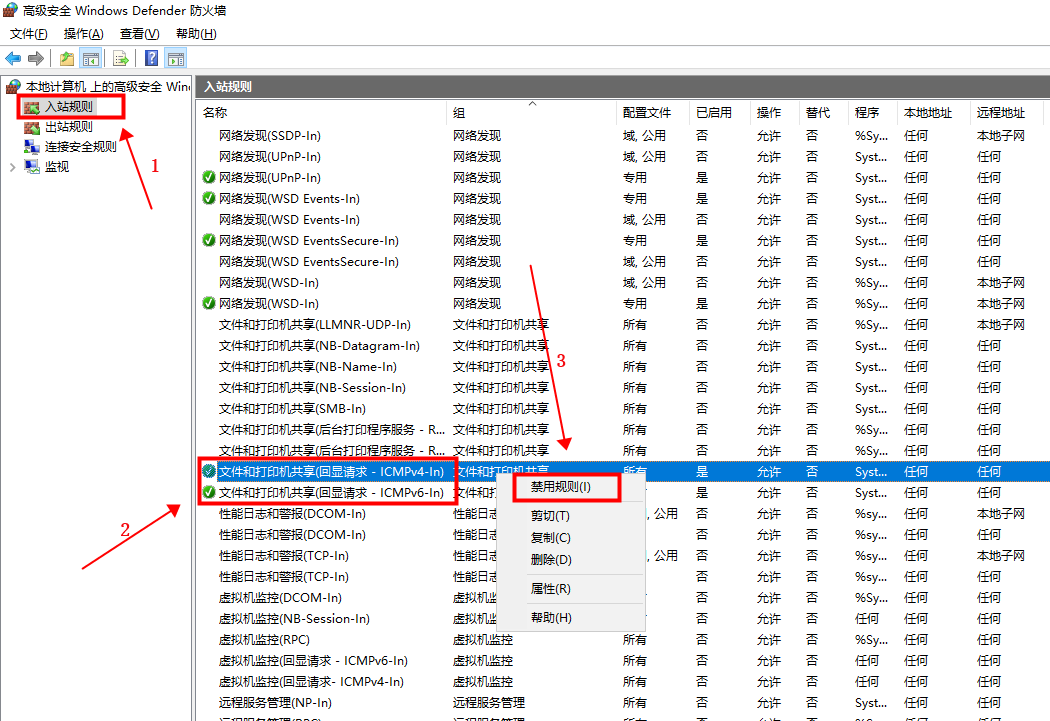Choose 禁用规则(I) in context menu
This screenshot has width=1050, height=721.
point(561,487)
